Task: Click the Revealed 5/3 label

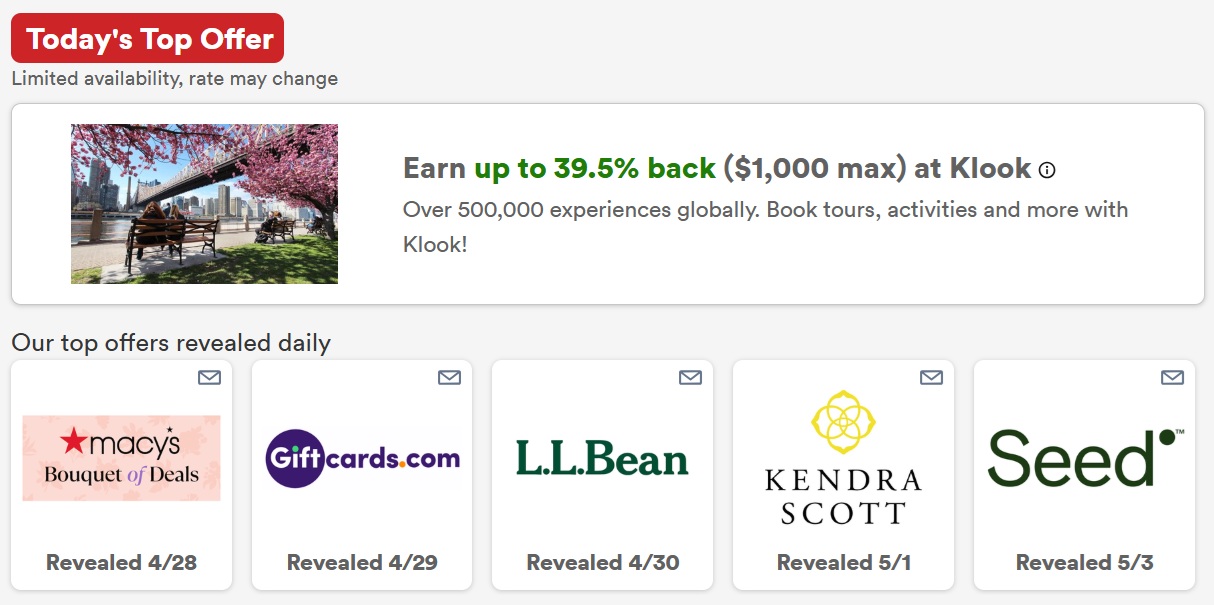Action: pyautogui.click(x=1084, y=563)
